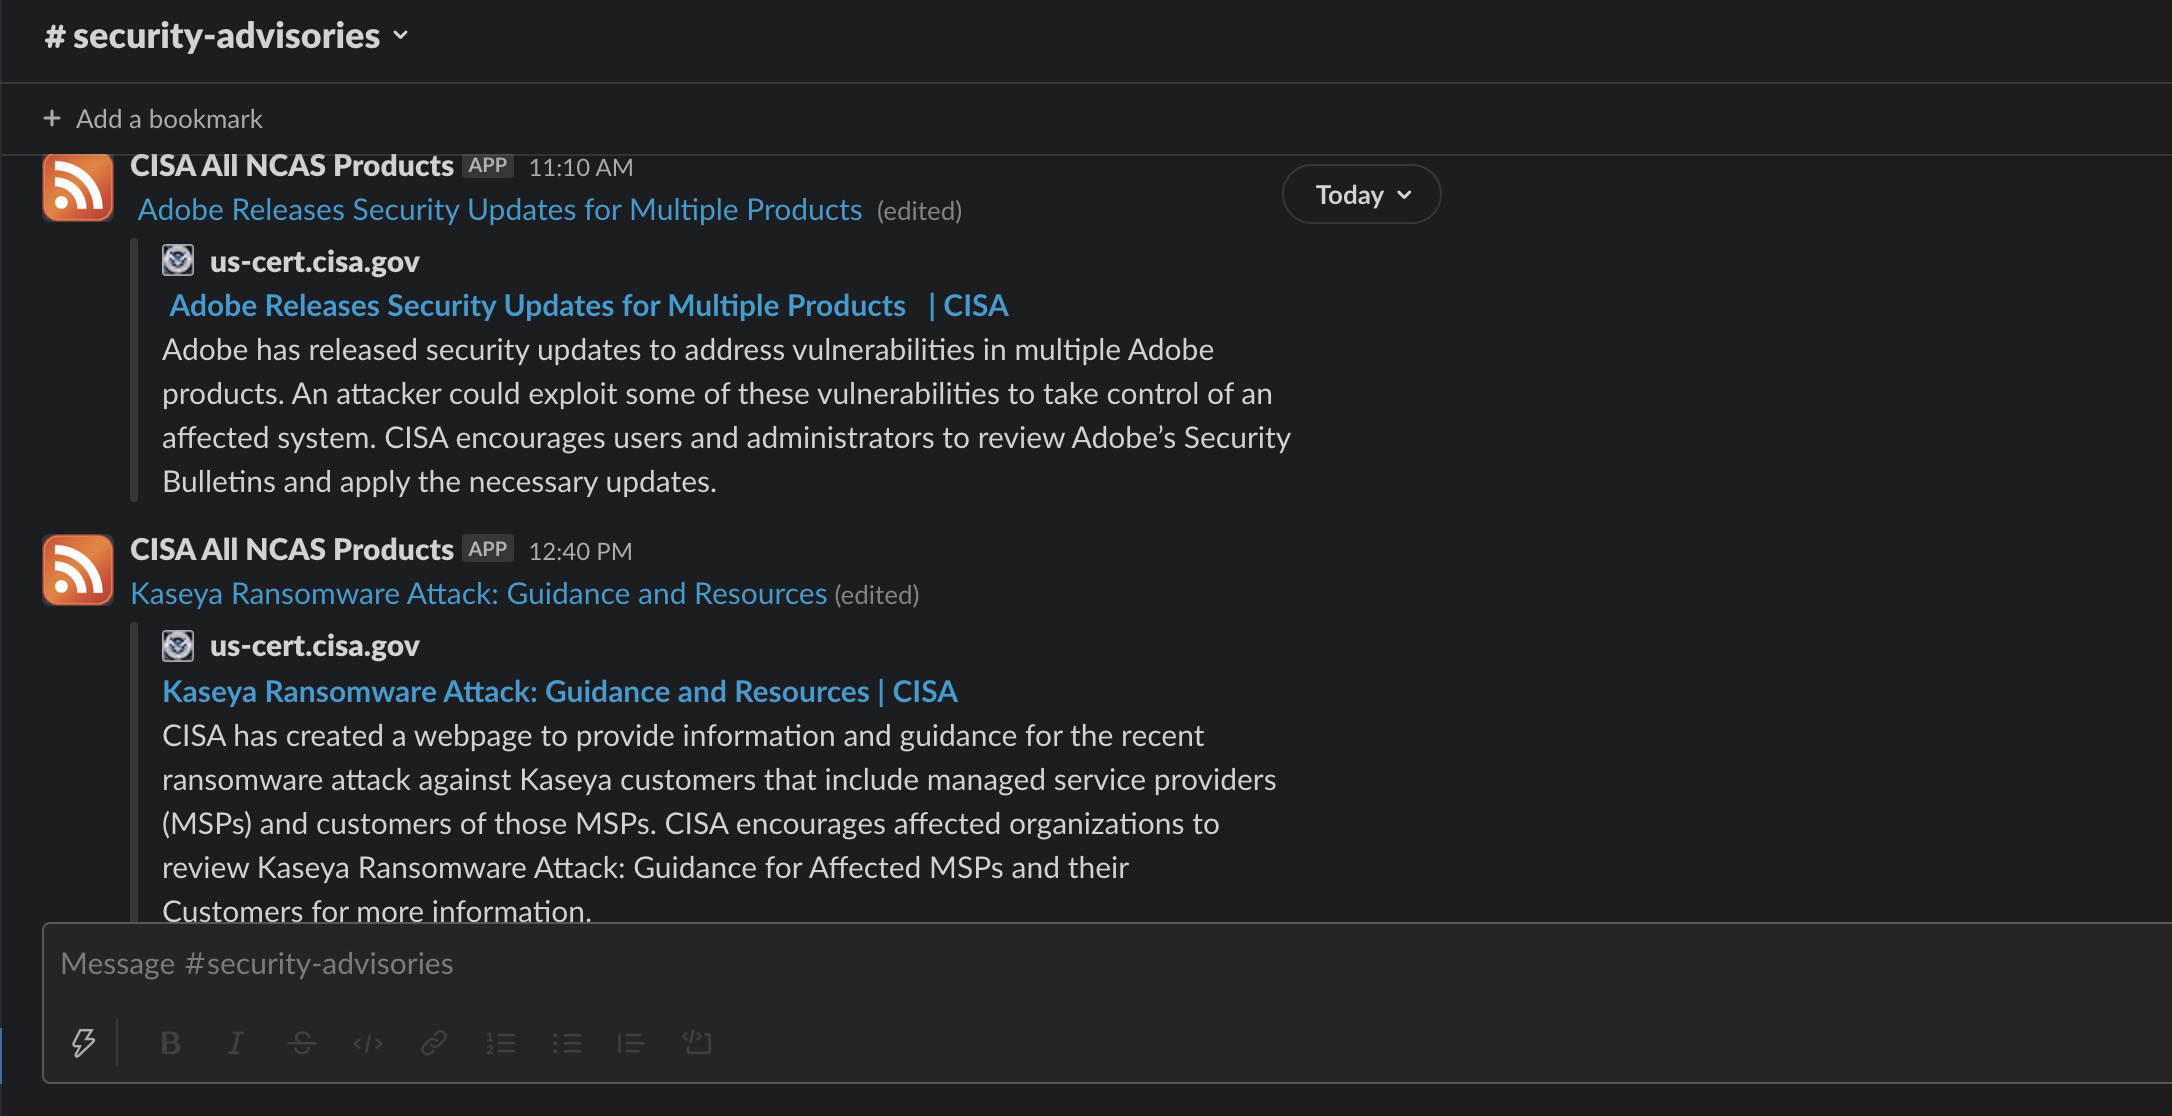Viewport: 2172px width, 1116px height.
Task: Toggle strikethrough formatting
Action: coord(301,1043)
